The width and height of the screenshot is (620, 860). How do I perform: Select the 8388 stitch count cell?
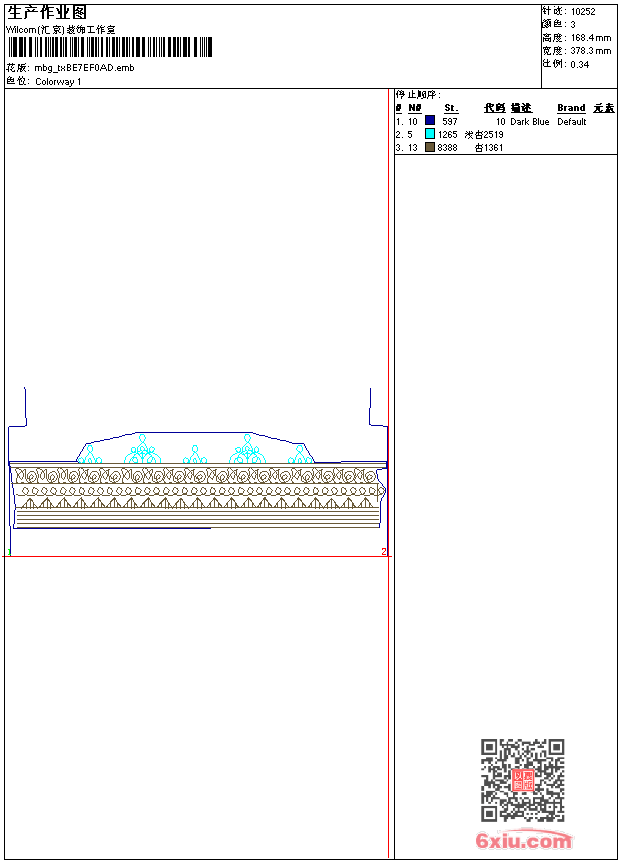448,148
